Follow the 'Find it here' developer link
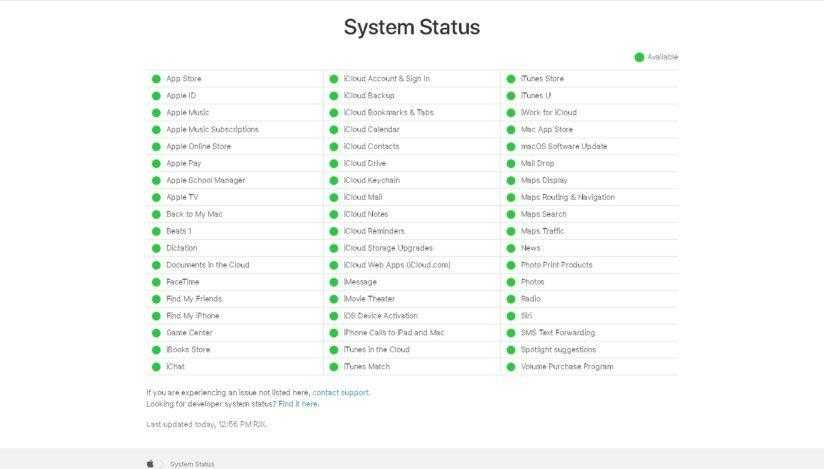The image size is (824, 469). [x=298, y=404]
